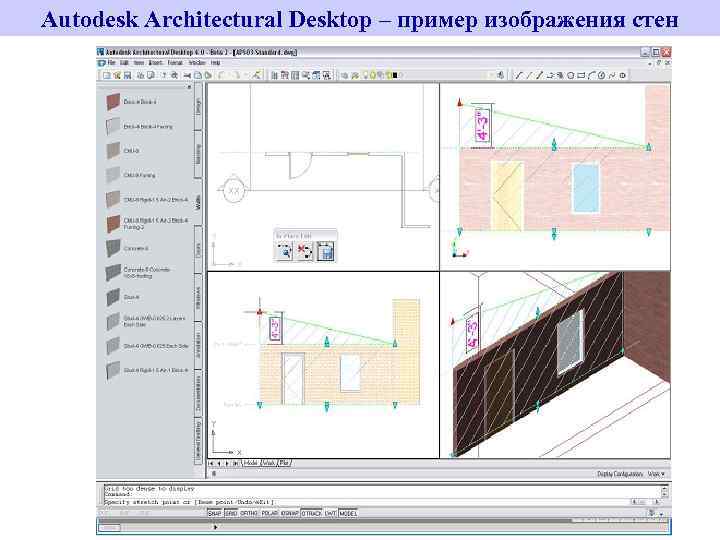720x540 pixels.
Task: Toggle SNAP in the status bar
Action: pyautogui.click(x=214, y=513)
